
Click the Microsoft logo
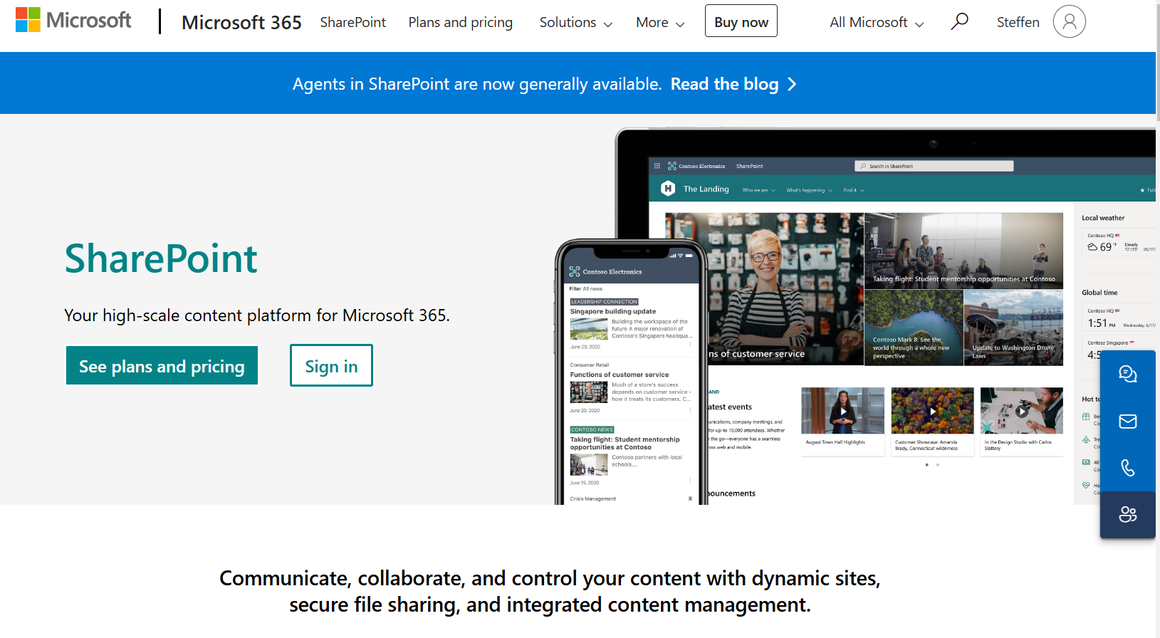click(72, 19)
